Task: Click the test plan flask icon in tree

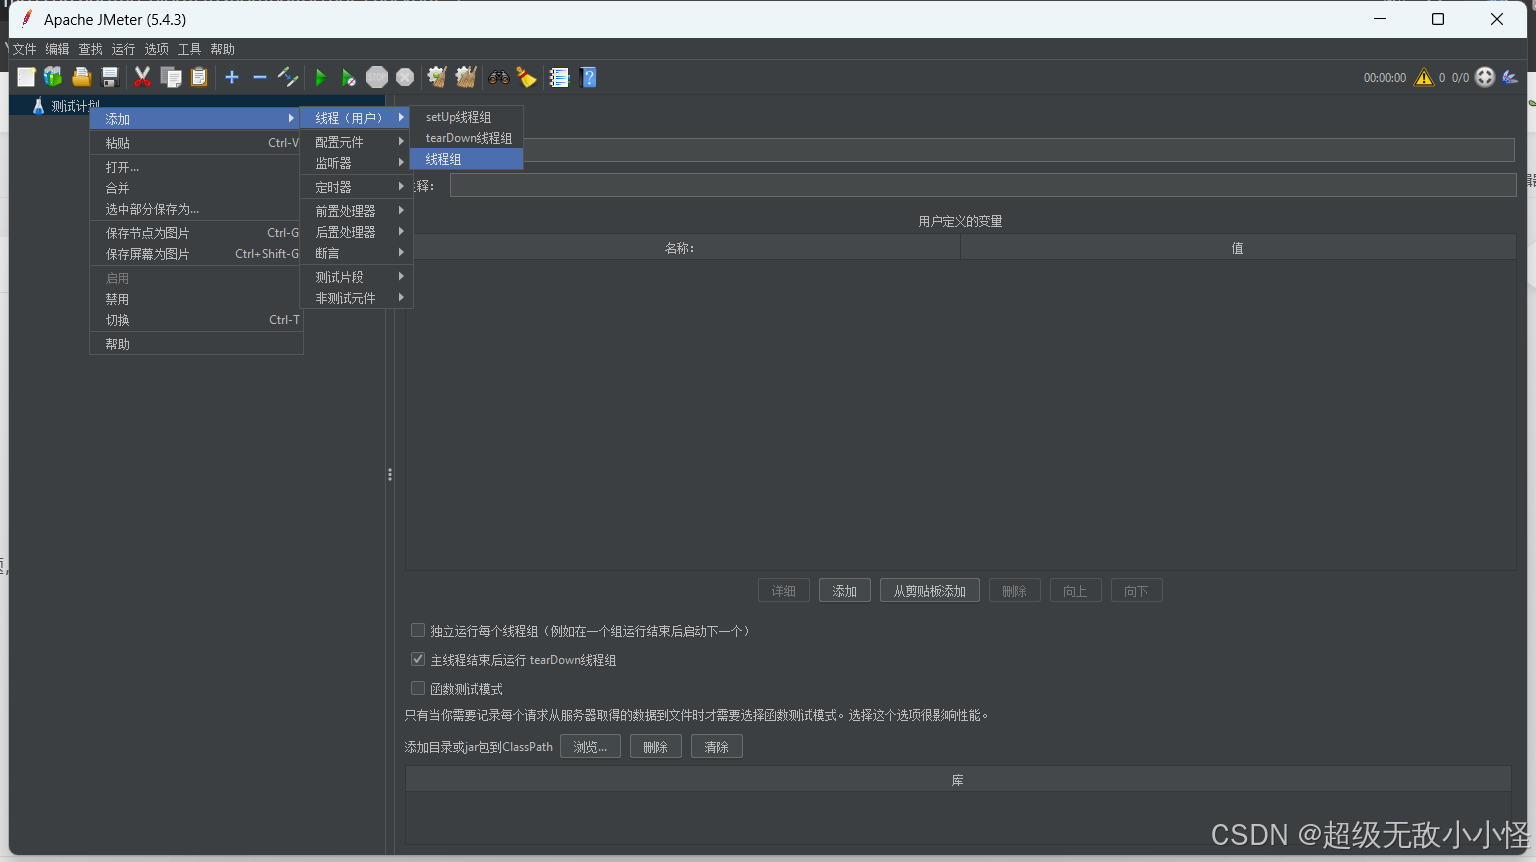Action: tap(38, 106)
